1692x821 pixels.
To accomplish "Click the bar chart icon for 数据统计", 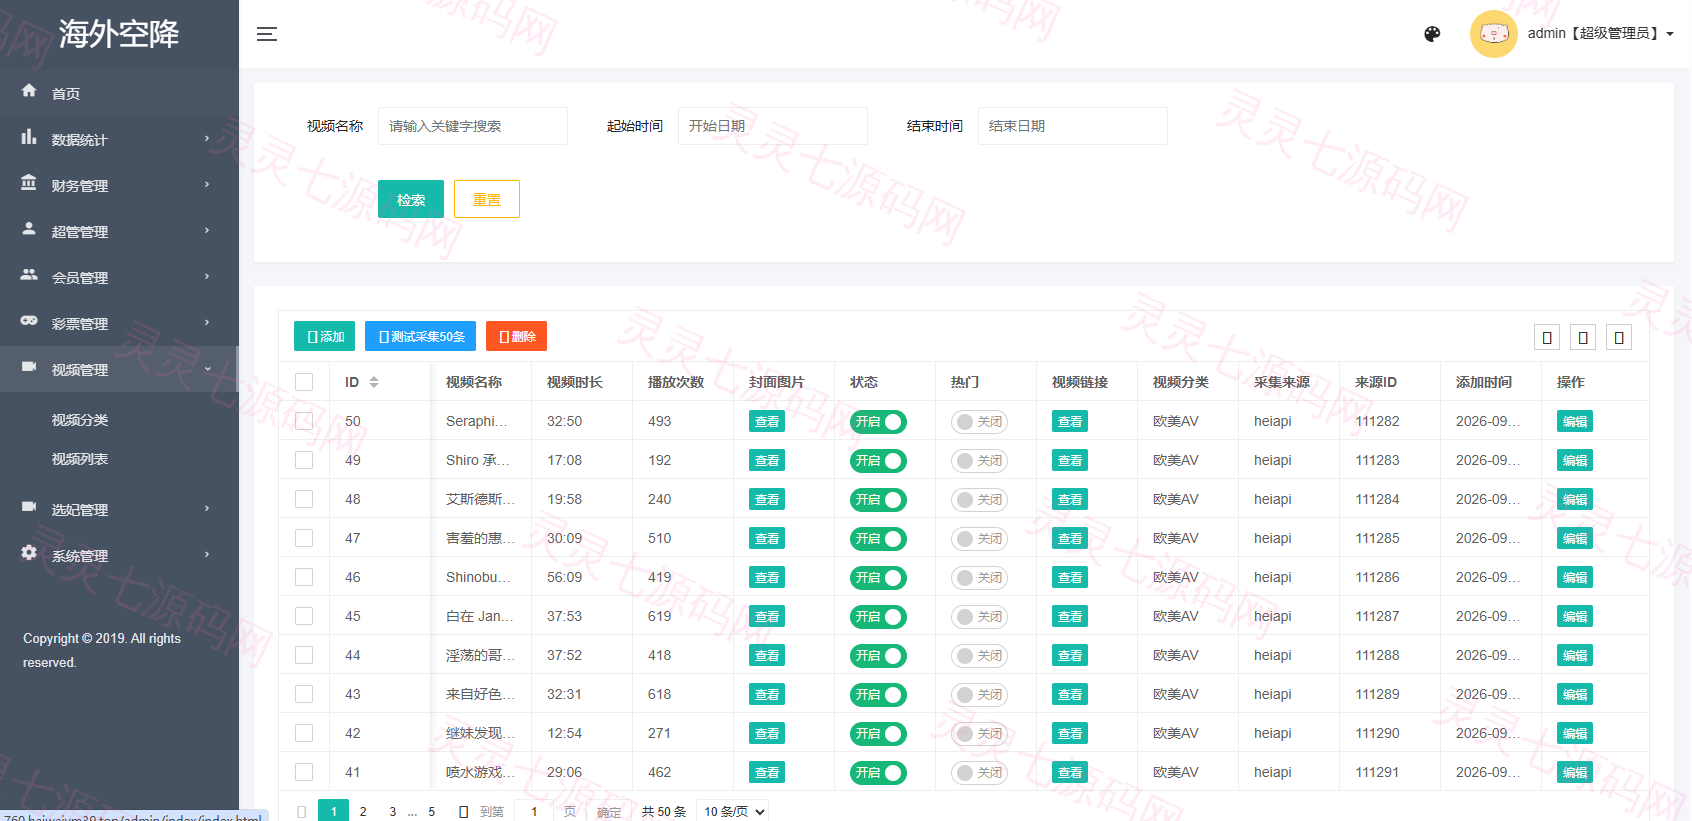I will [x=29, y=137].
